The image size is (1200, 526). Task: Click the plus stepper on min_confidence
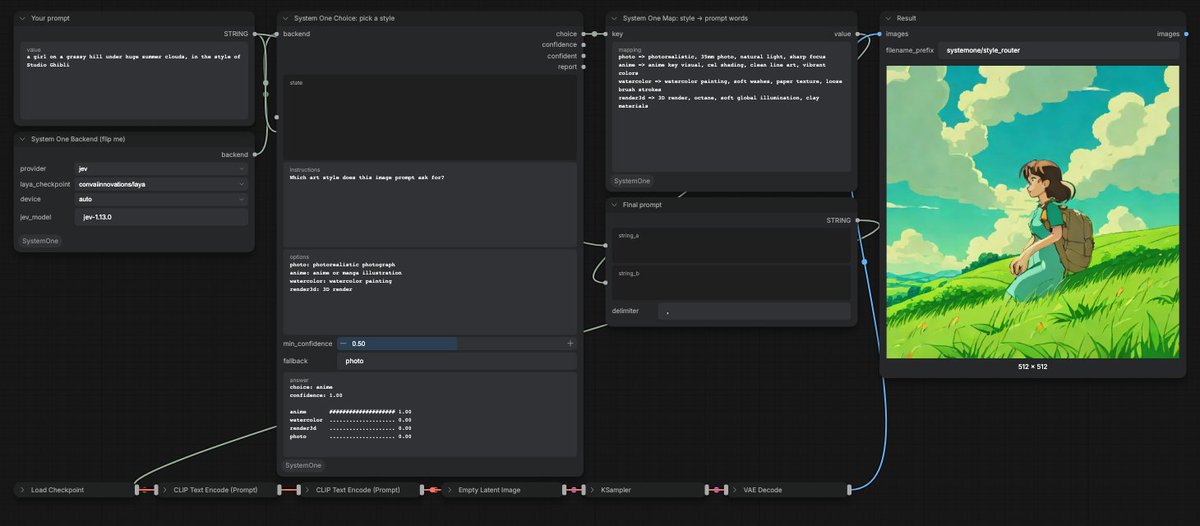[x=571, y=343]
